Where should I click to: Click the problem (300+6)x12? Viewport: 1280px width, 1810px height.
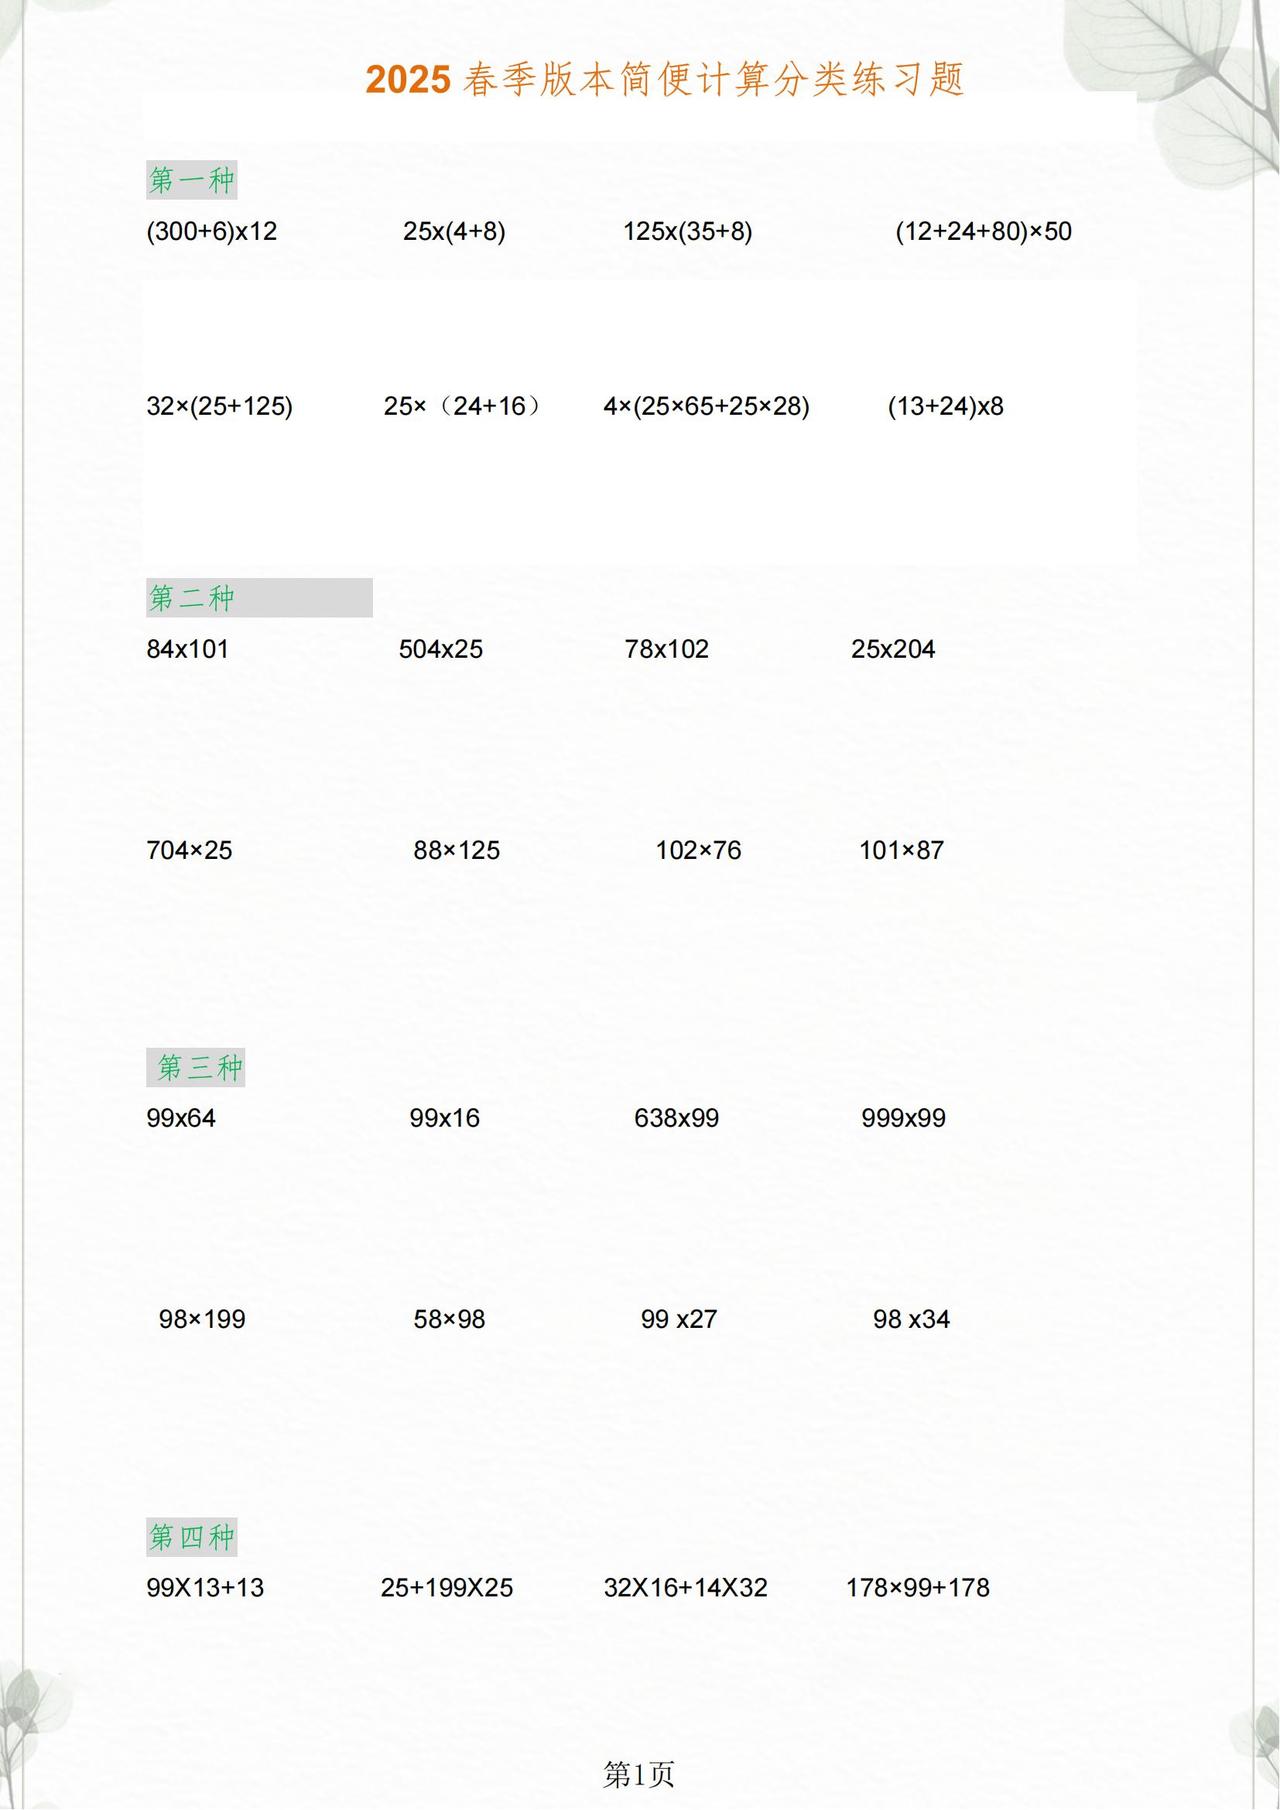[212, 232]
